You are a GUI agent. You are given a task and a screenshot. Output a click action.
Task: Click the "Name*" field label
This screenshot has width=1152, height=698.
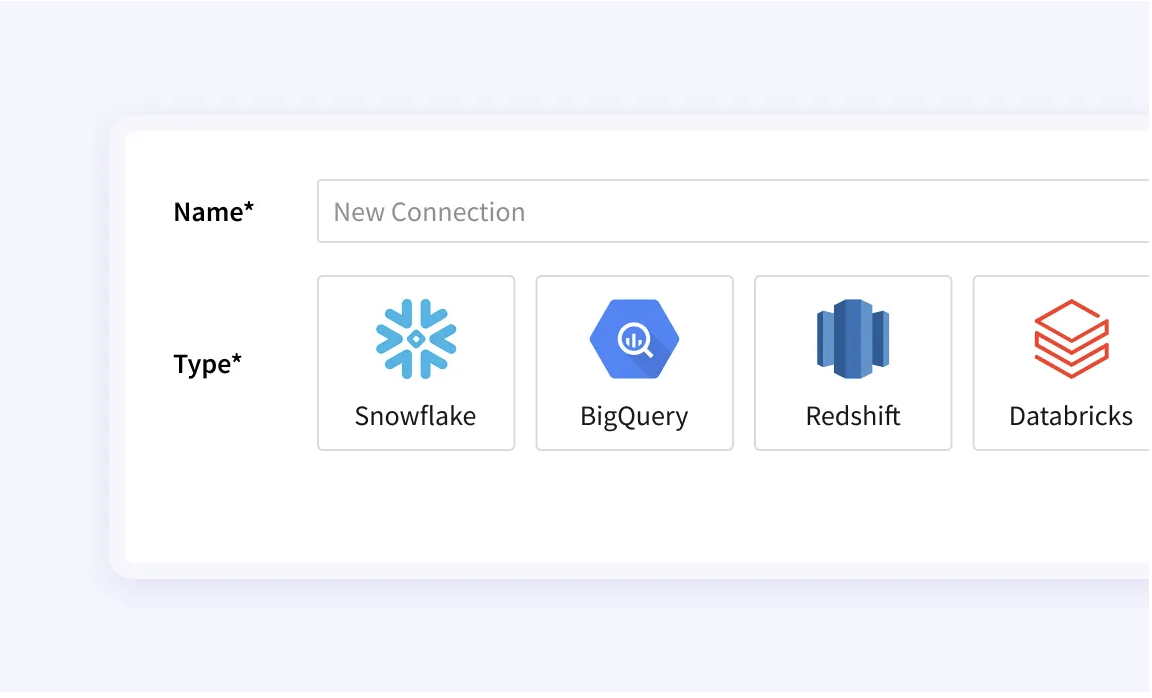(214, 212)
